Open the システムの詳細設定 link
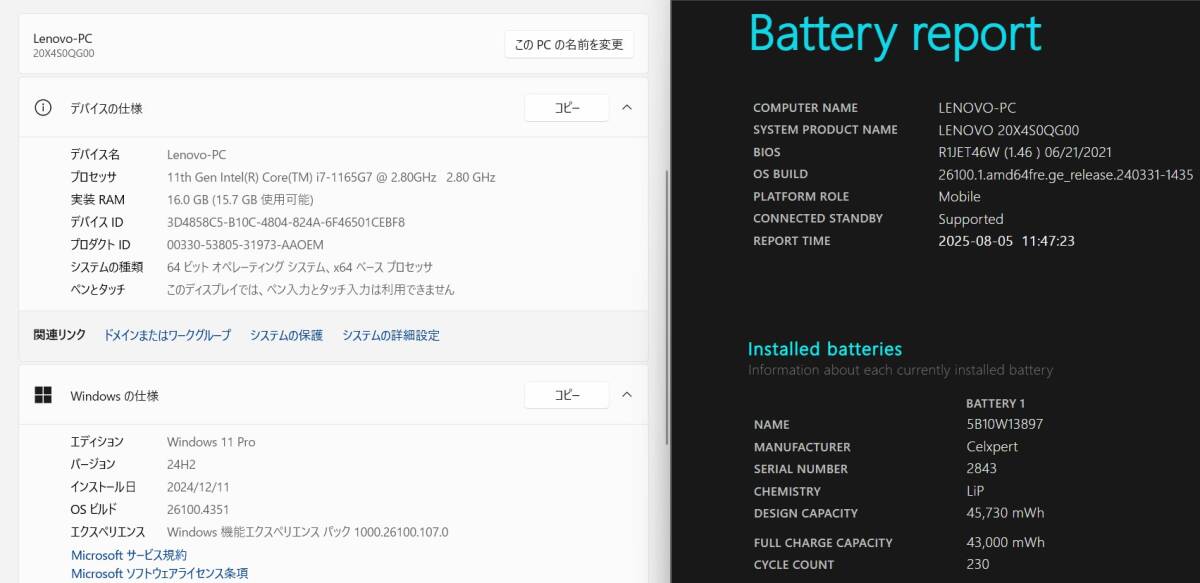The image size is (1200, 583). [x=390, y=335]
